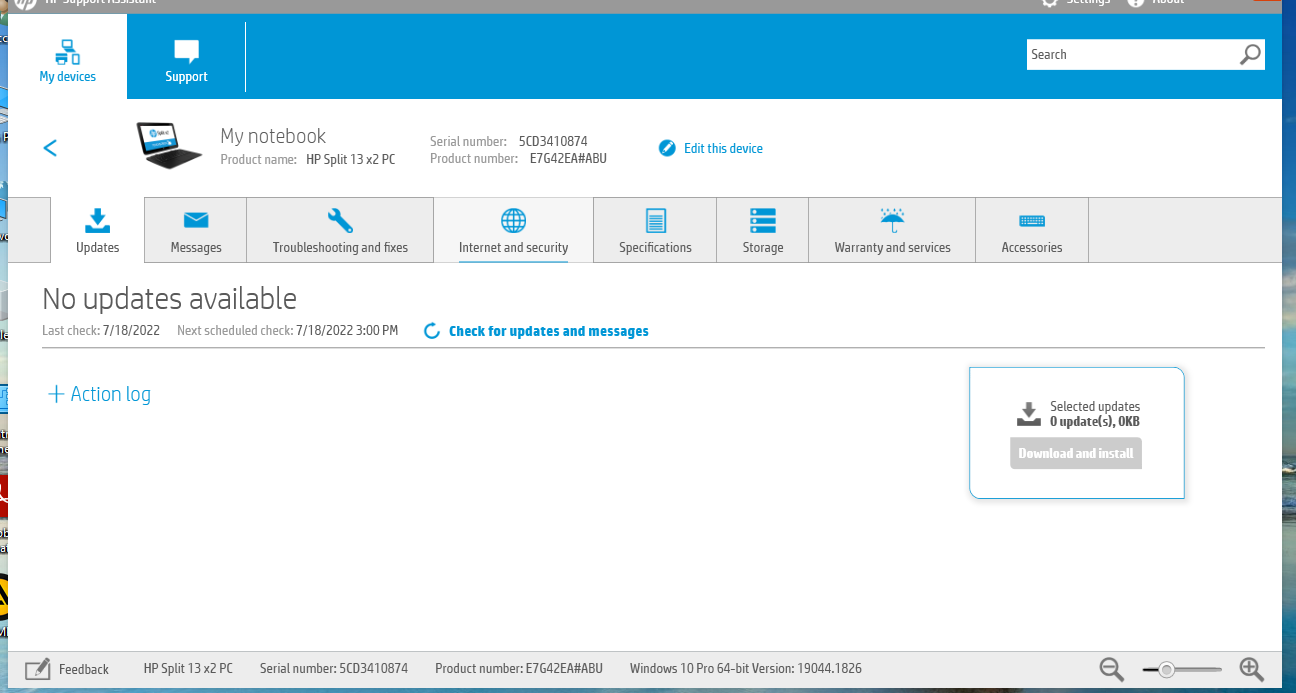Click "Windows 10 Pro 64-bit Version: 19044.1826"
1296x693 pixels.
click(x=746, y=669)
